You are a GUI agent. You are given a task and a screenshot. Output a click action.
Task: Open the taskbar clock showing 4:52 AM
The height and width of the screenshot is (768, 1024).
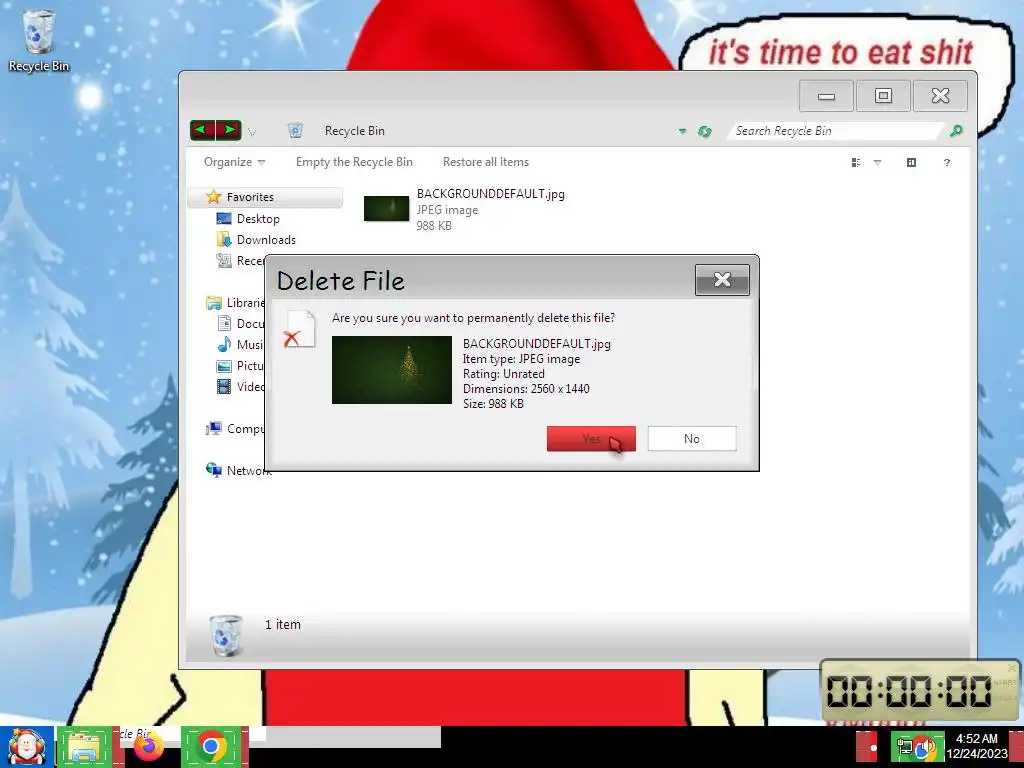point(977,746)
